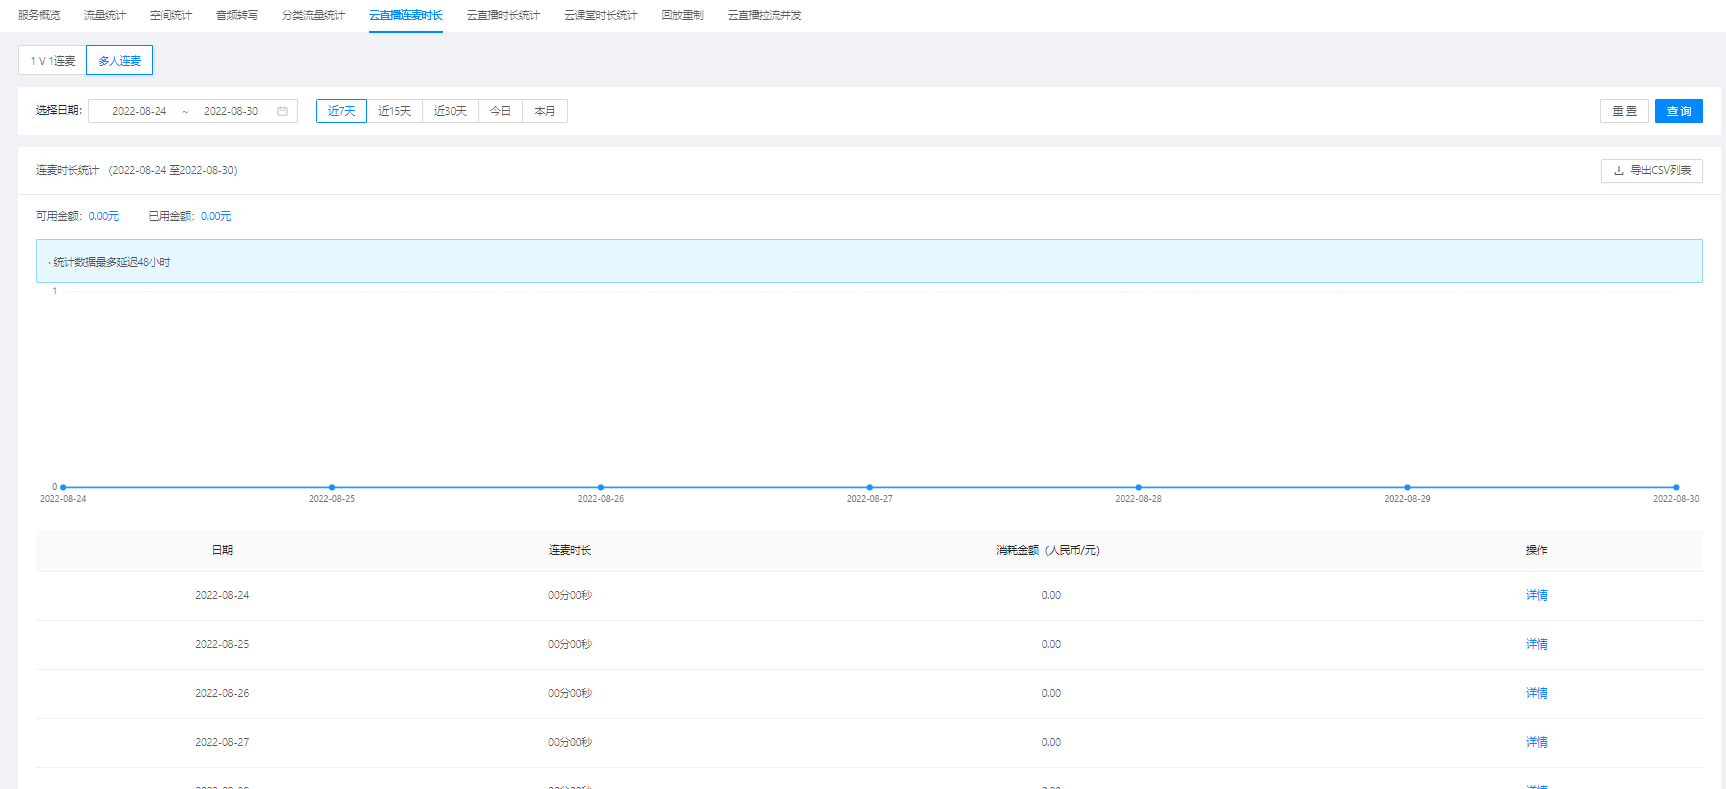The width and height of the screenshot is (1726, 789).
Task: Click the 2022-08-26 date cell in table
Action: 222,693
